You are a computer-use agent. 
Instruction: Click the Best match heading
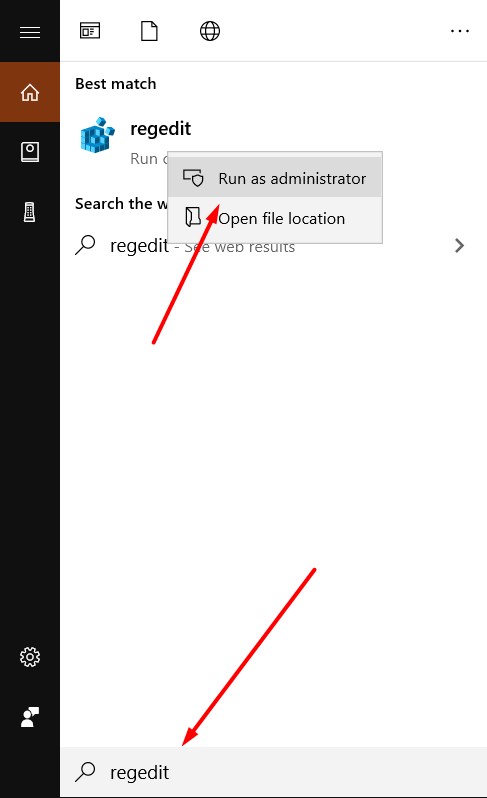point(116,83)
